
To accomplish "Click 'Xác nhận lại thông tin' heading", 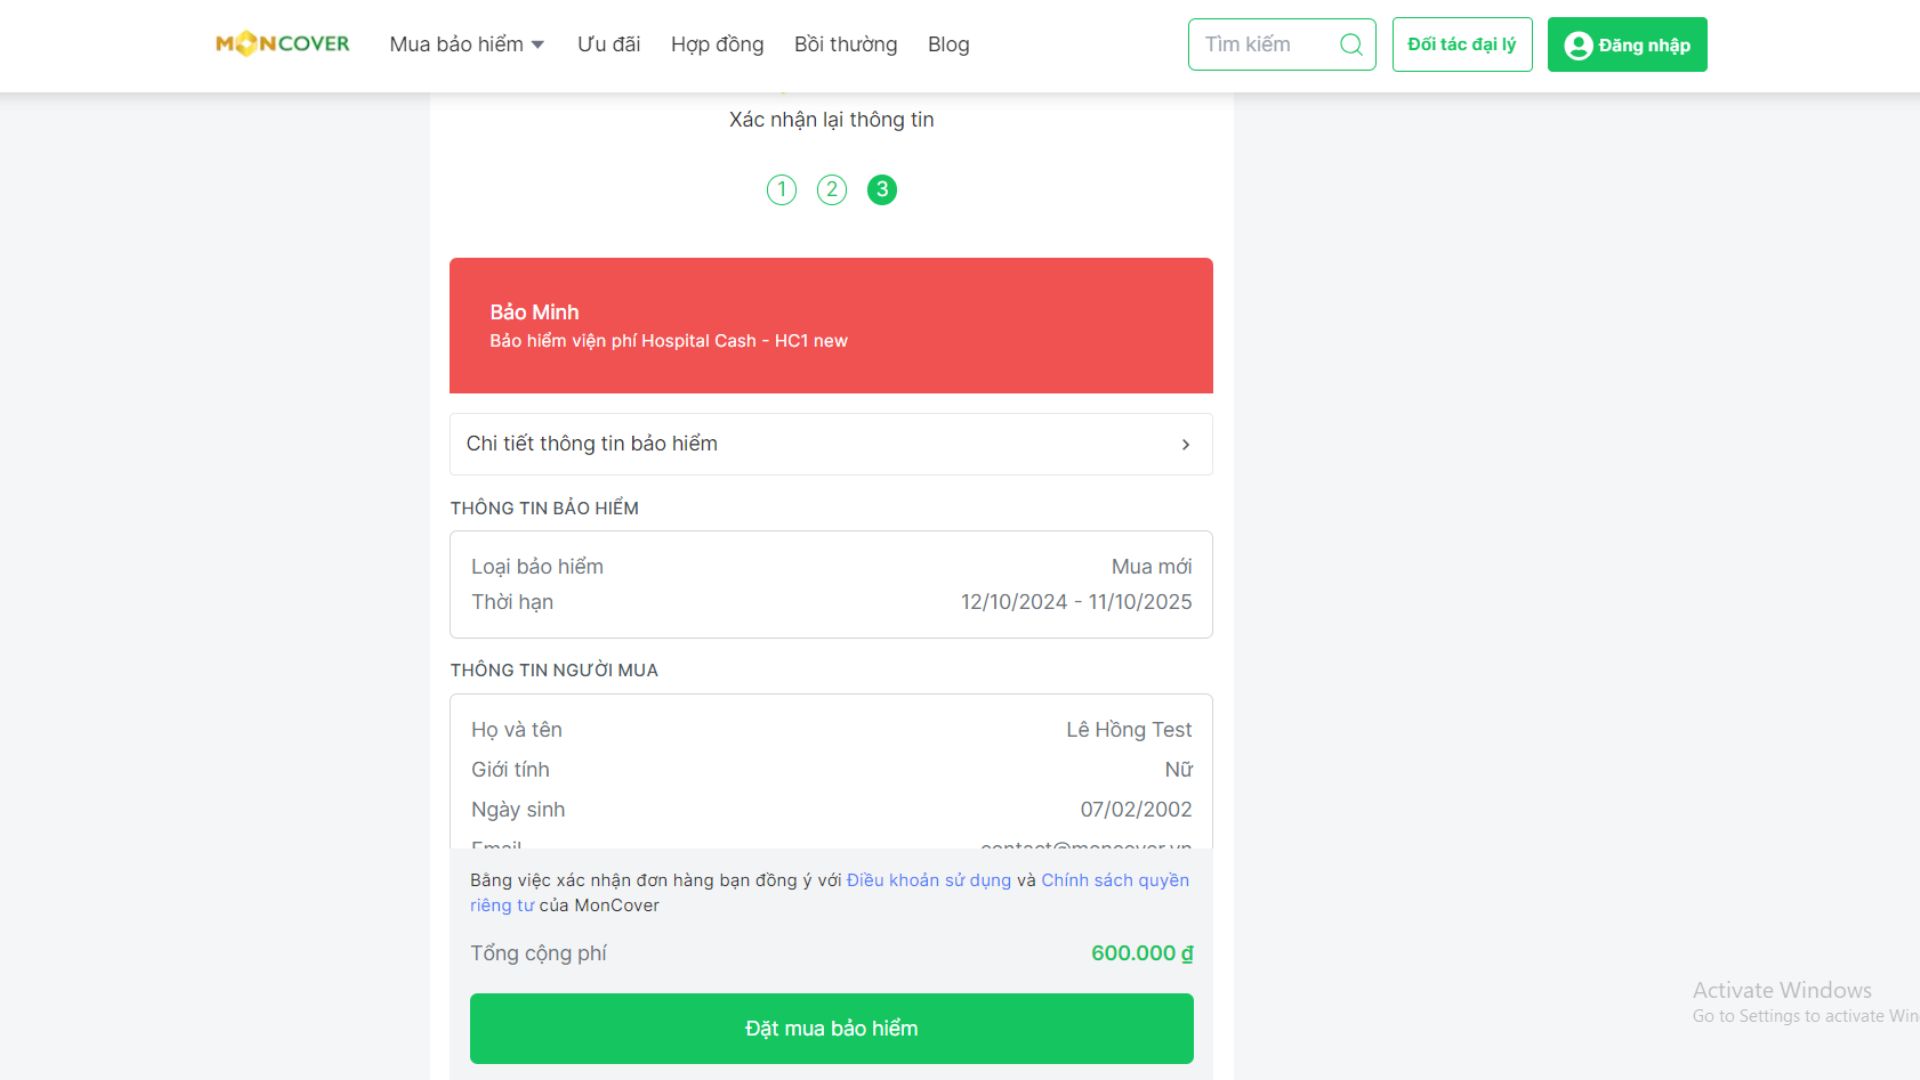I will click(831, 119).
